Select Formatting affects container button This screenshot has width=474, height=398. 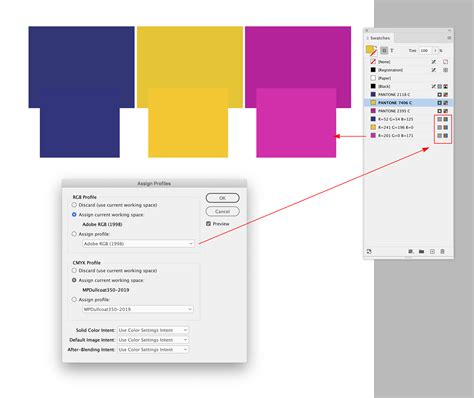point(384,50)
